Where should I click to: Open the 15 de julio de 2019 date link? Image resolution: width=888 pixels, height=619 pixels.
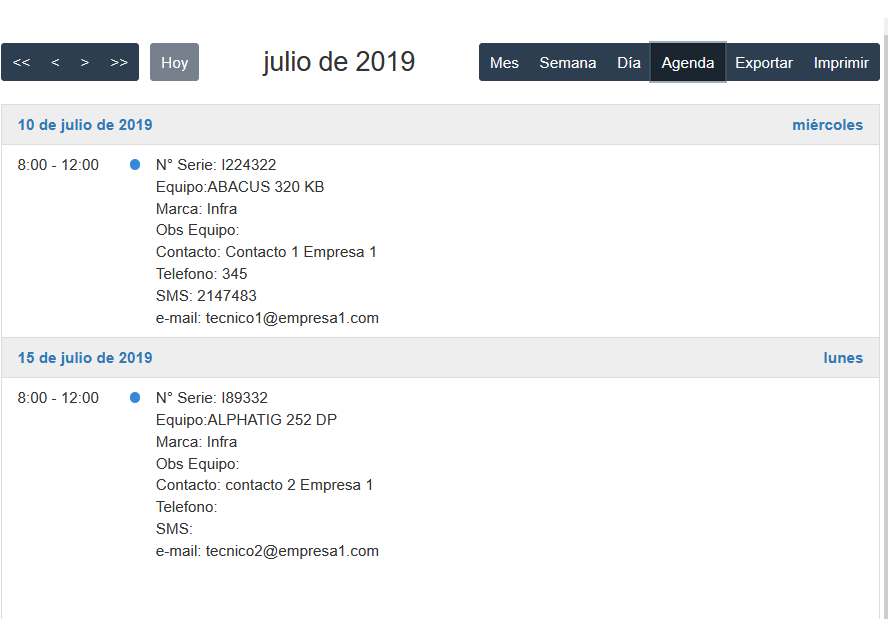point(85,358)
